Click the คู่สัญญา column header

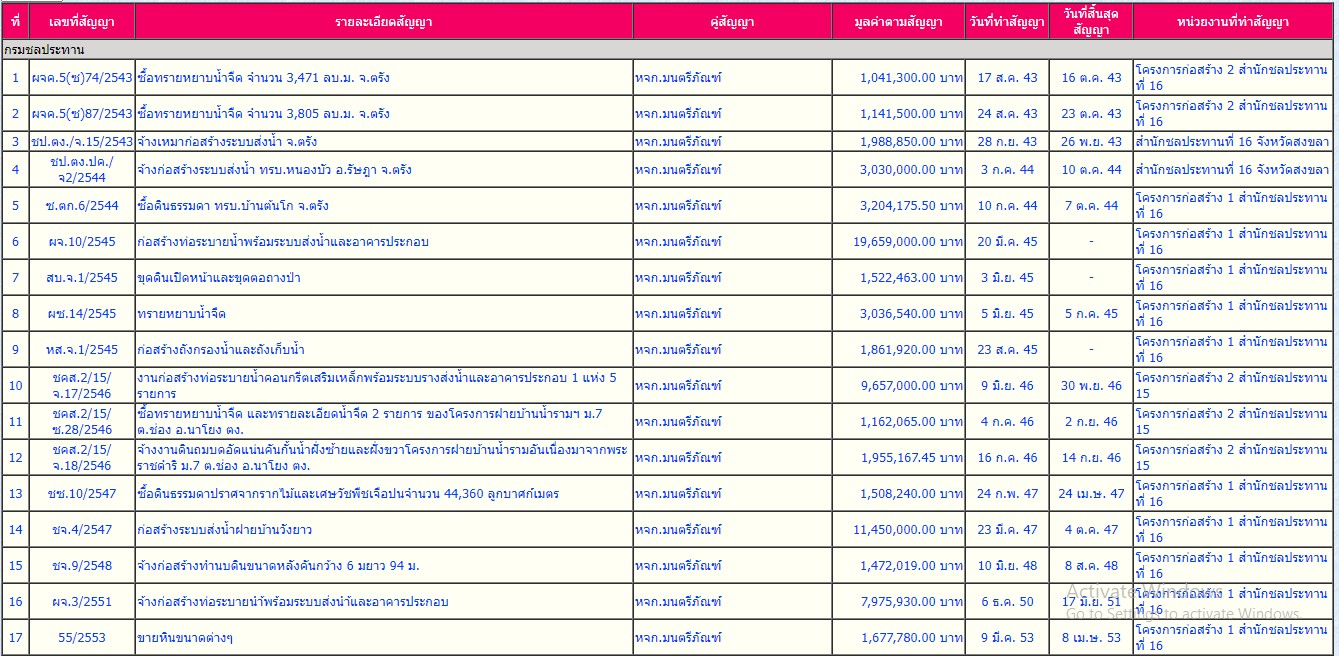coord(732,22)
